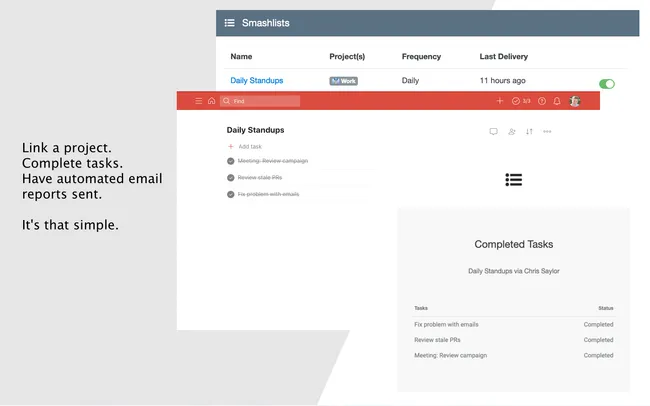Screen dimensions: 650x406
Task: Uncheck 'Meeting: Review campaign' task
Action: click(231, 161)
